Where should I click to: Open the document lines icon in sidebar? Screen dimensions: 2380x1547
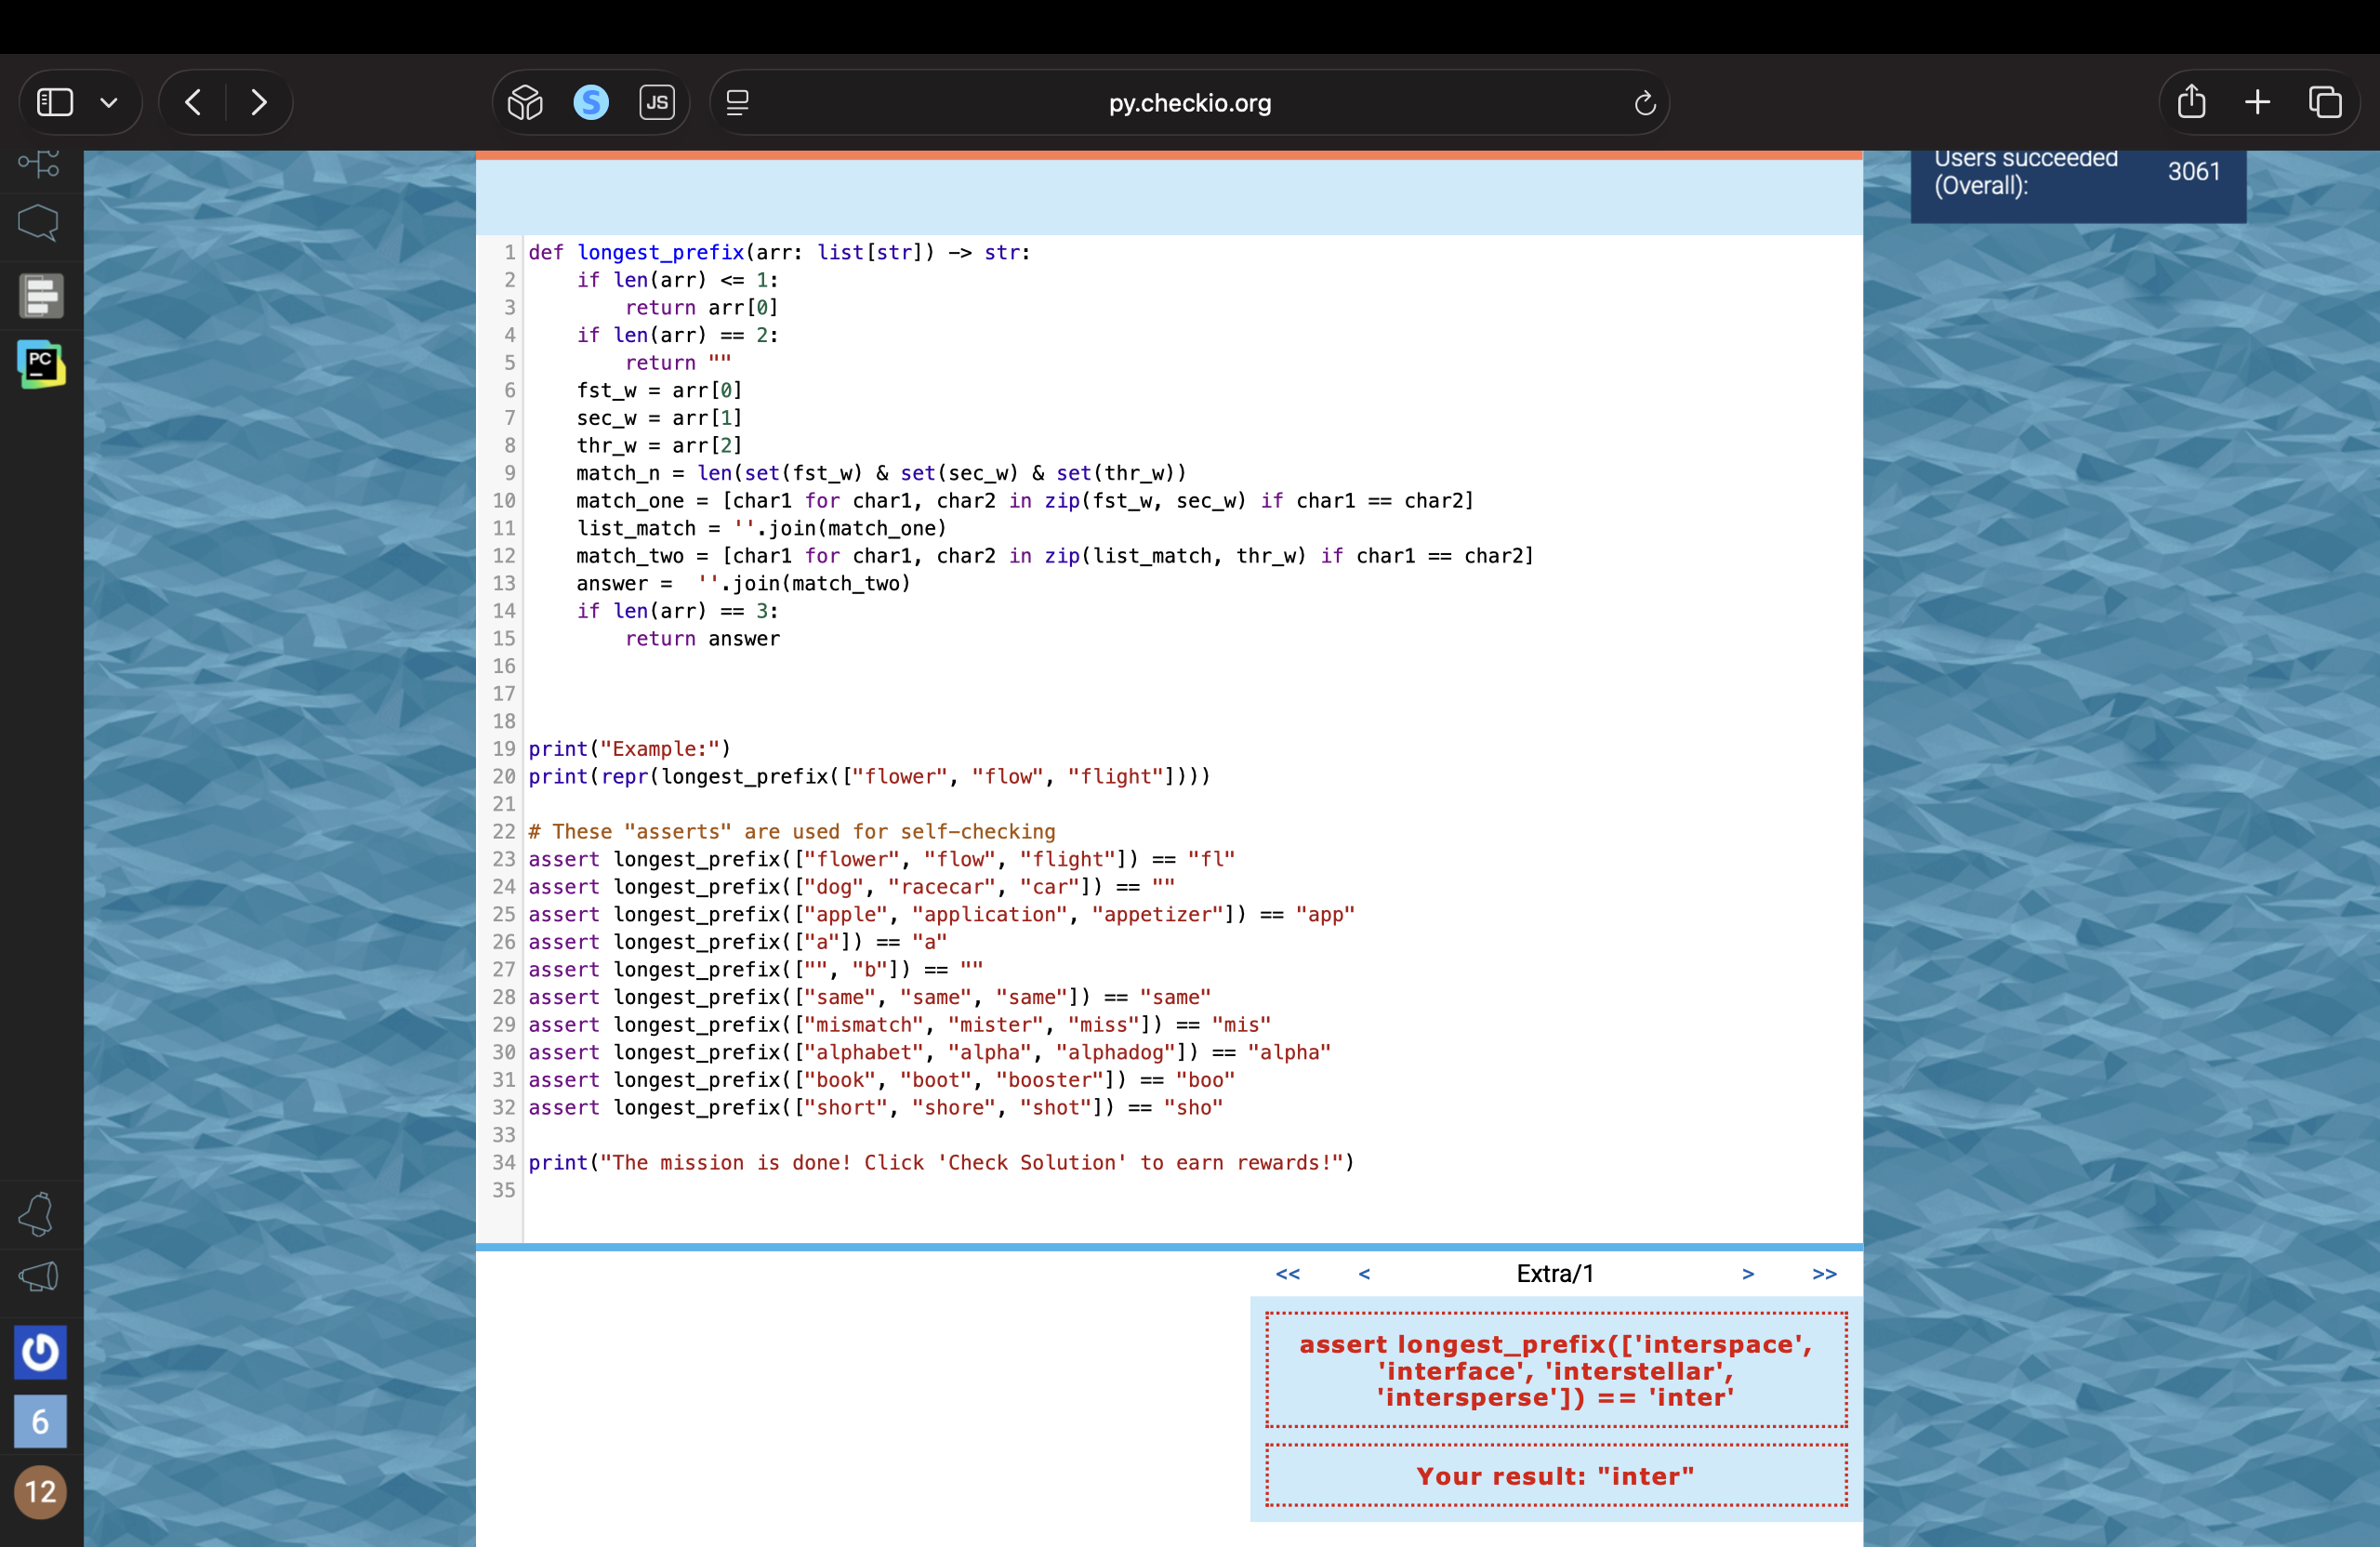[x=41, y=296]
